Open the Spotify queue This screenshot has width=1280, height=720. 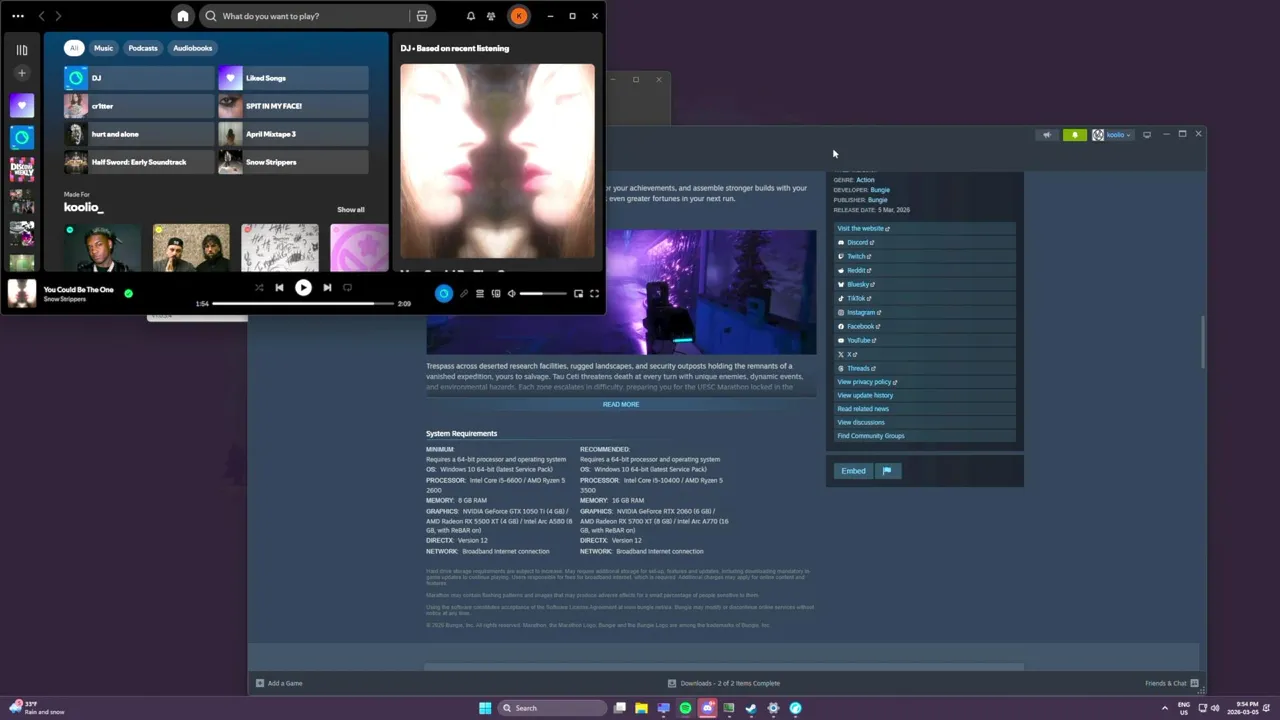tap(480, 293)
